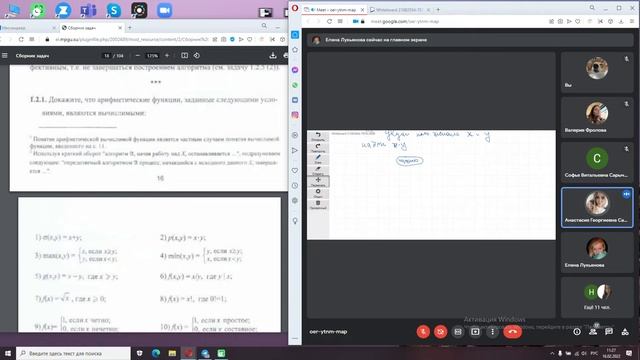The height and width of the screenshot is (360, 640).
Task: Open Microsoft Edge from the taskbar
Action: pyautogui.click(x=156, y=353)
